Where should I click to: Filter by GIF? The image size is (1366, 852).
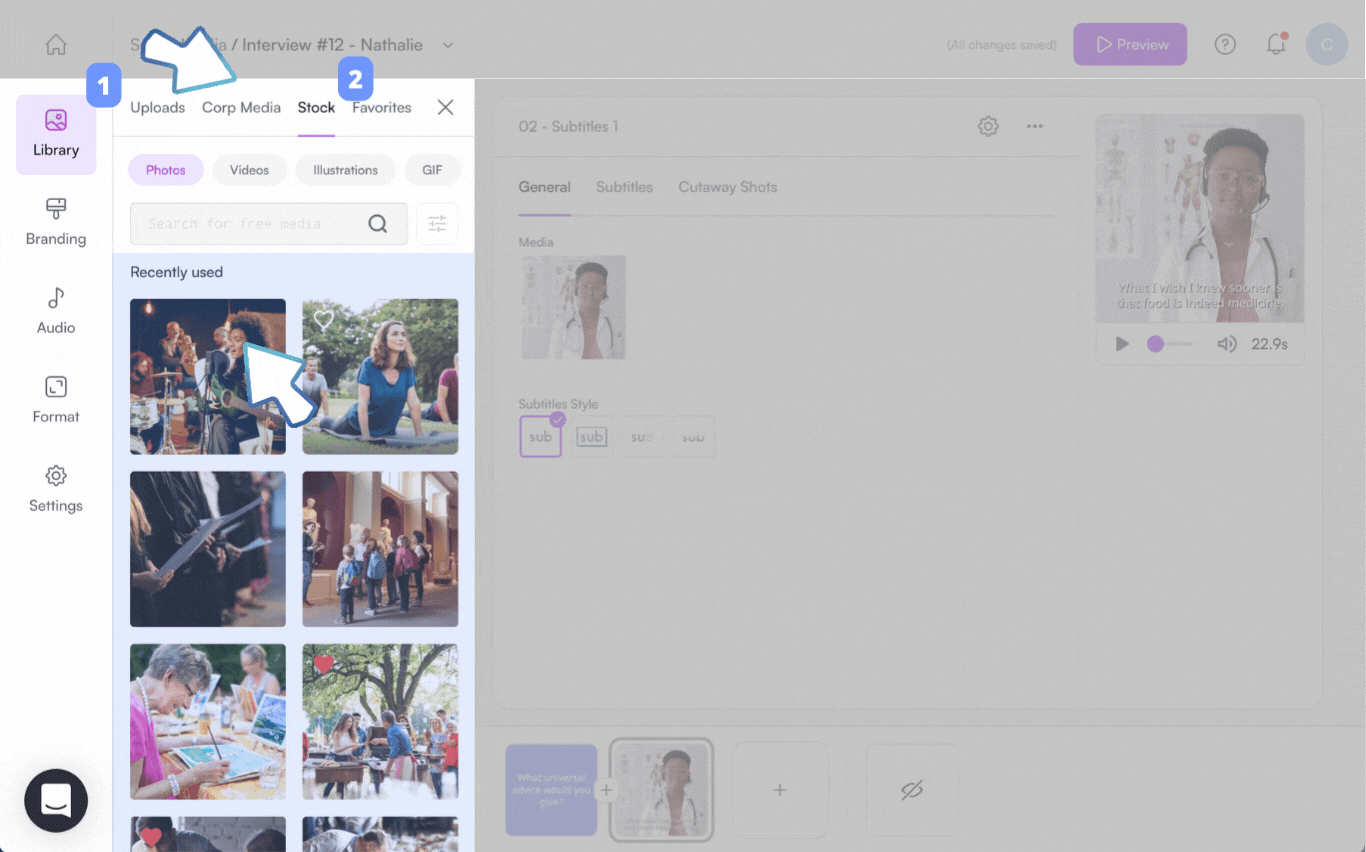pos(432,170)
